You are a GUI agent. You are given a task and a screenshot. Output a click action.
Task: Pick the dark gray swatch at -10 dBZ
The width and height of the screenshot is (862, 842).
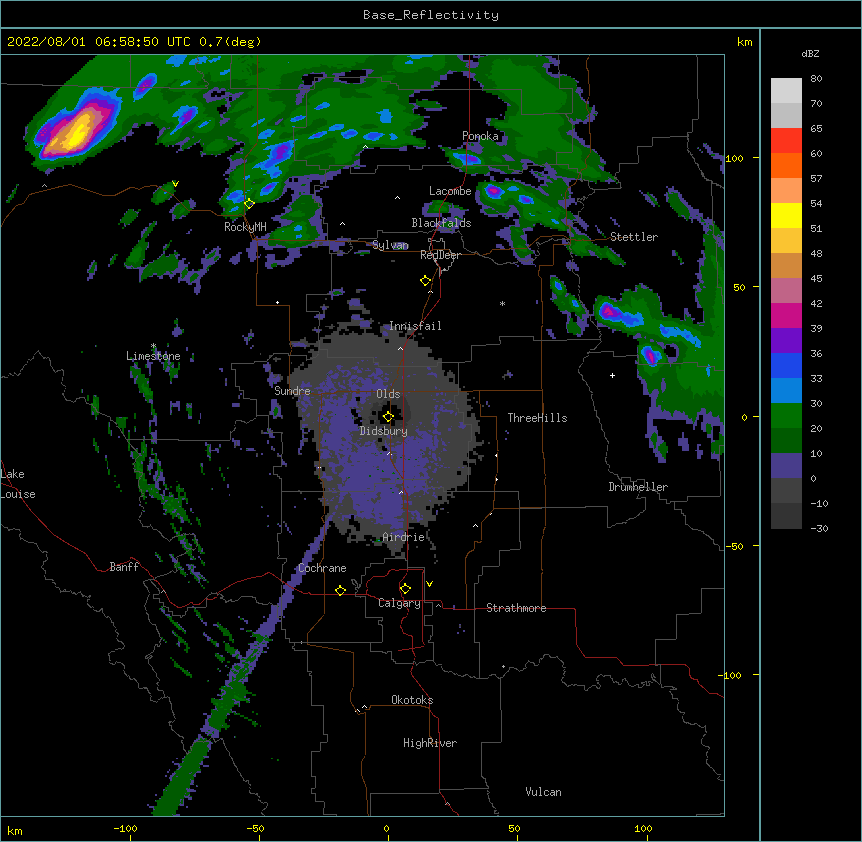(786, 516)
